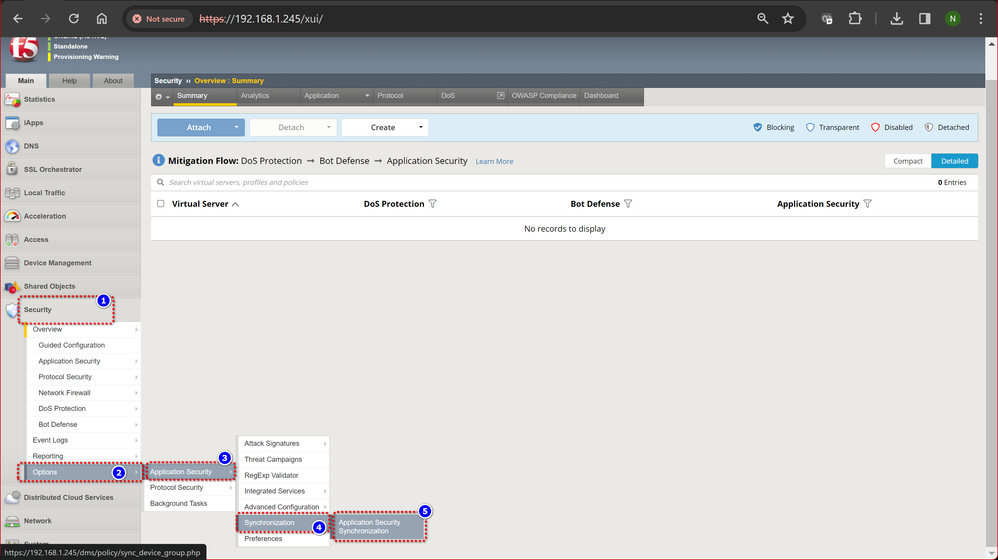Bookmark this page with the star icon
Screen dimensions: 998x560
point(788,18)
